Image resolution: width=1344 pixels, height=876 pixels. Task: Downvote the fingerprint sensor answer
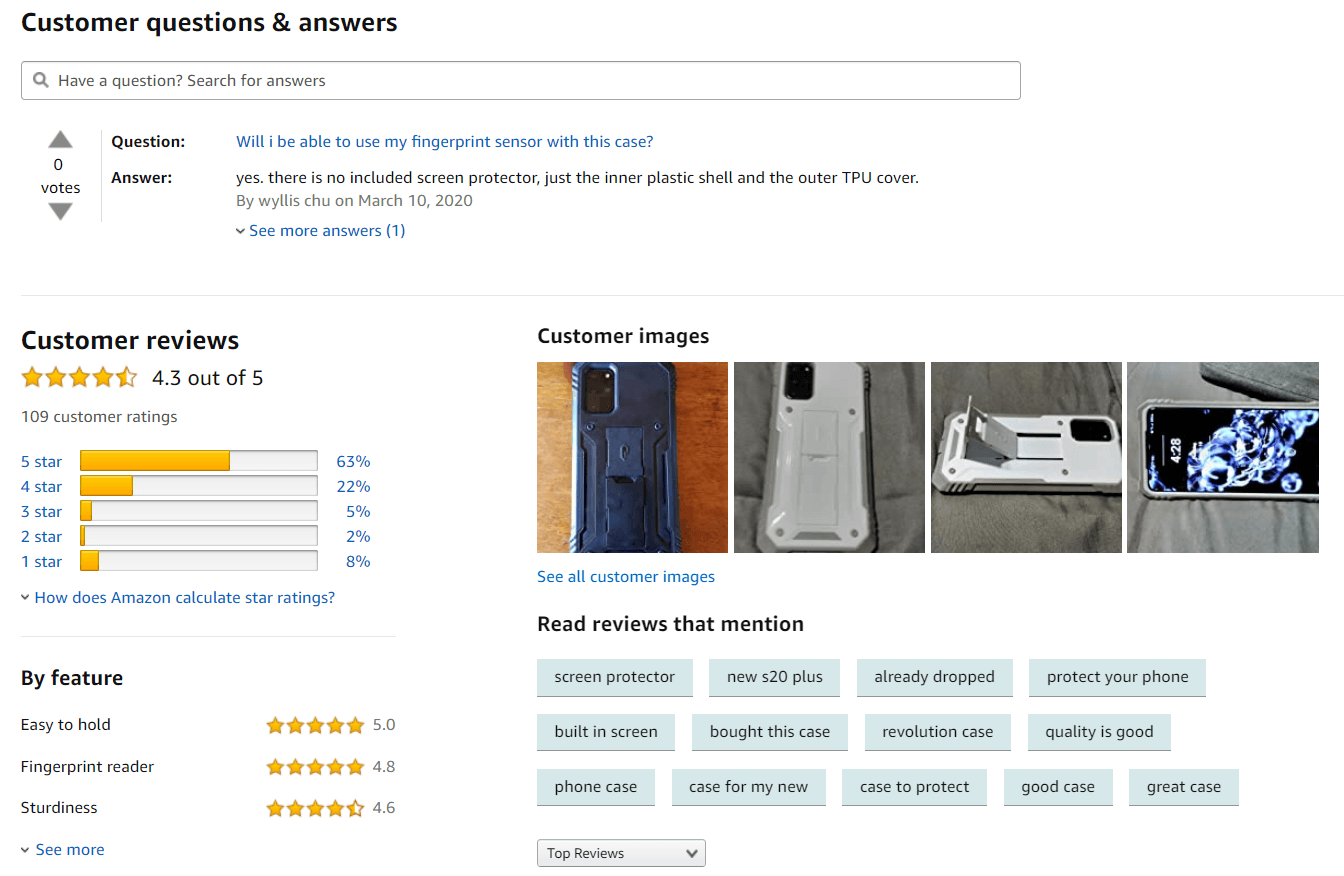[60, 211]
